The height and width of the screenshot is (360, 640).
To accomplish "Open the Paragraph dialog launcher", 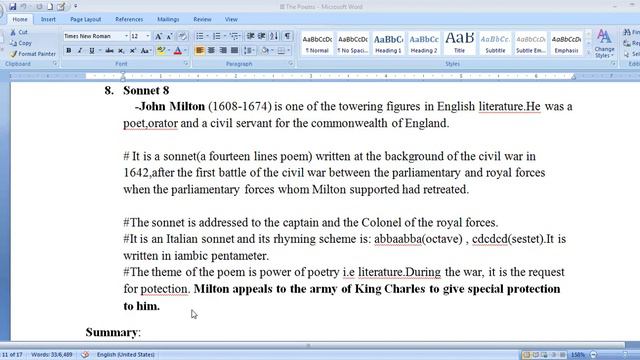I will click(x=291, y=64).
